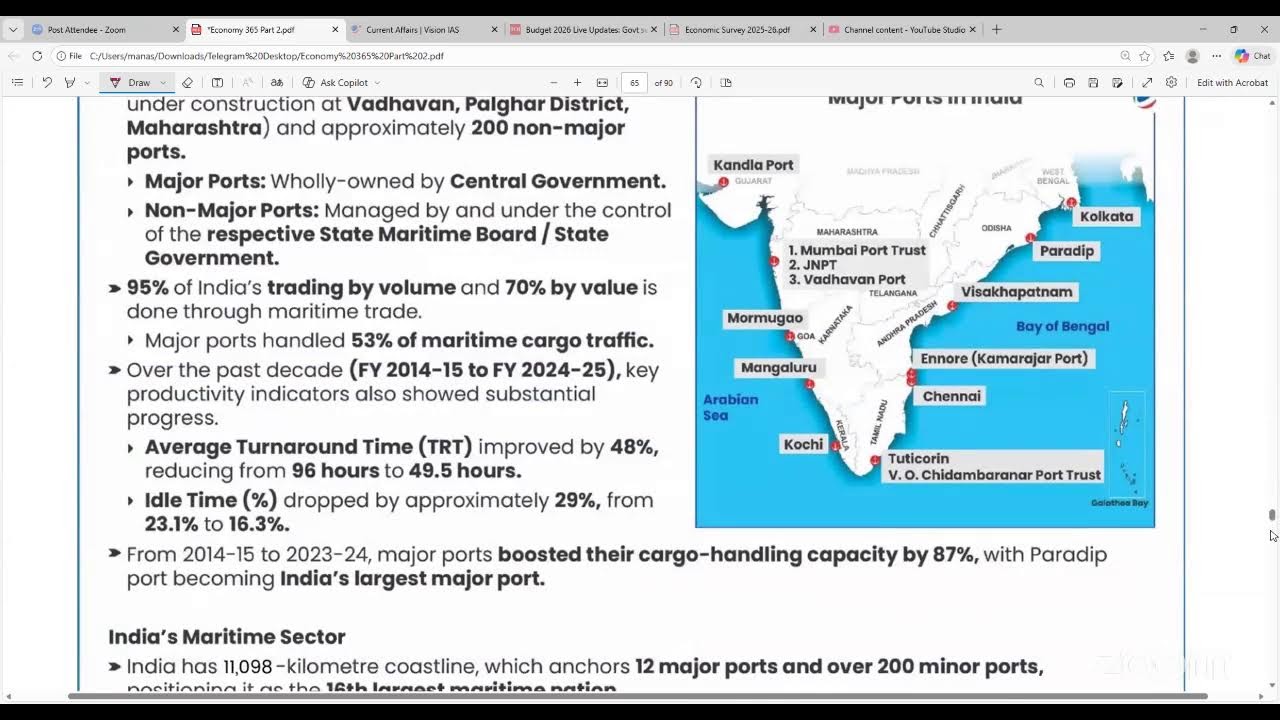Click the 'India's Maritime Sector' heading
The width and height of the screenshot is (1280, 720).
[x=227, y=637]
